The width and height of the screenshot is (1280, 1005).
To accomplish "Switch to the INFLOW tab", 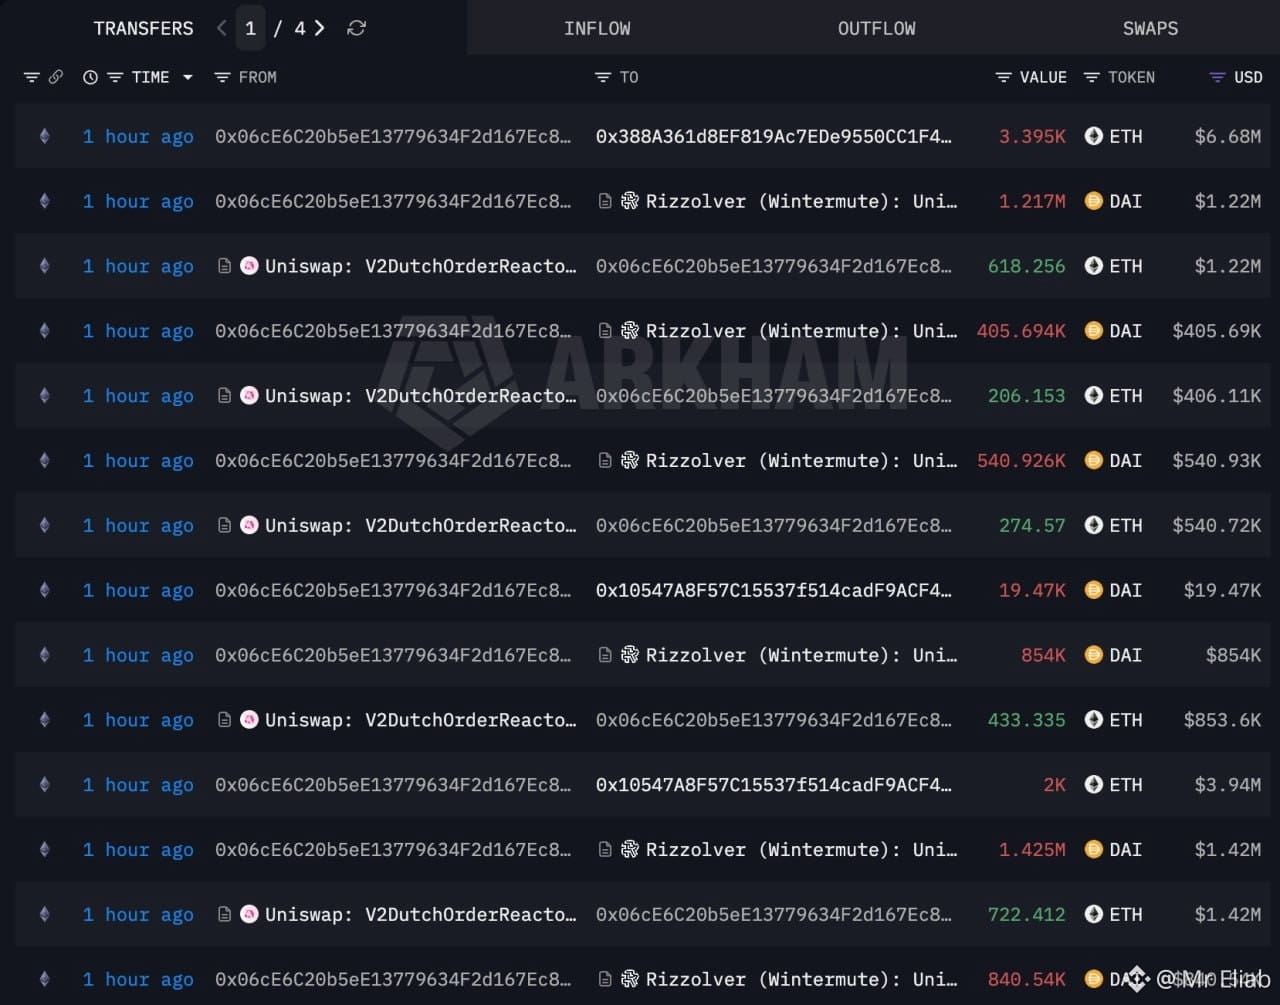I will [597, 28].
